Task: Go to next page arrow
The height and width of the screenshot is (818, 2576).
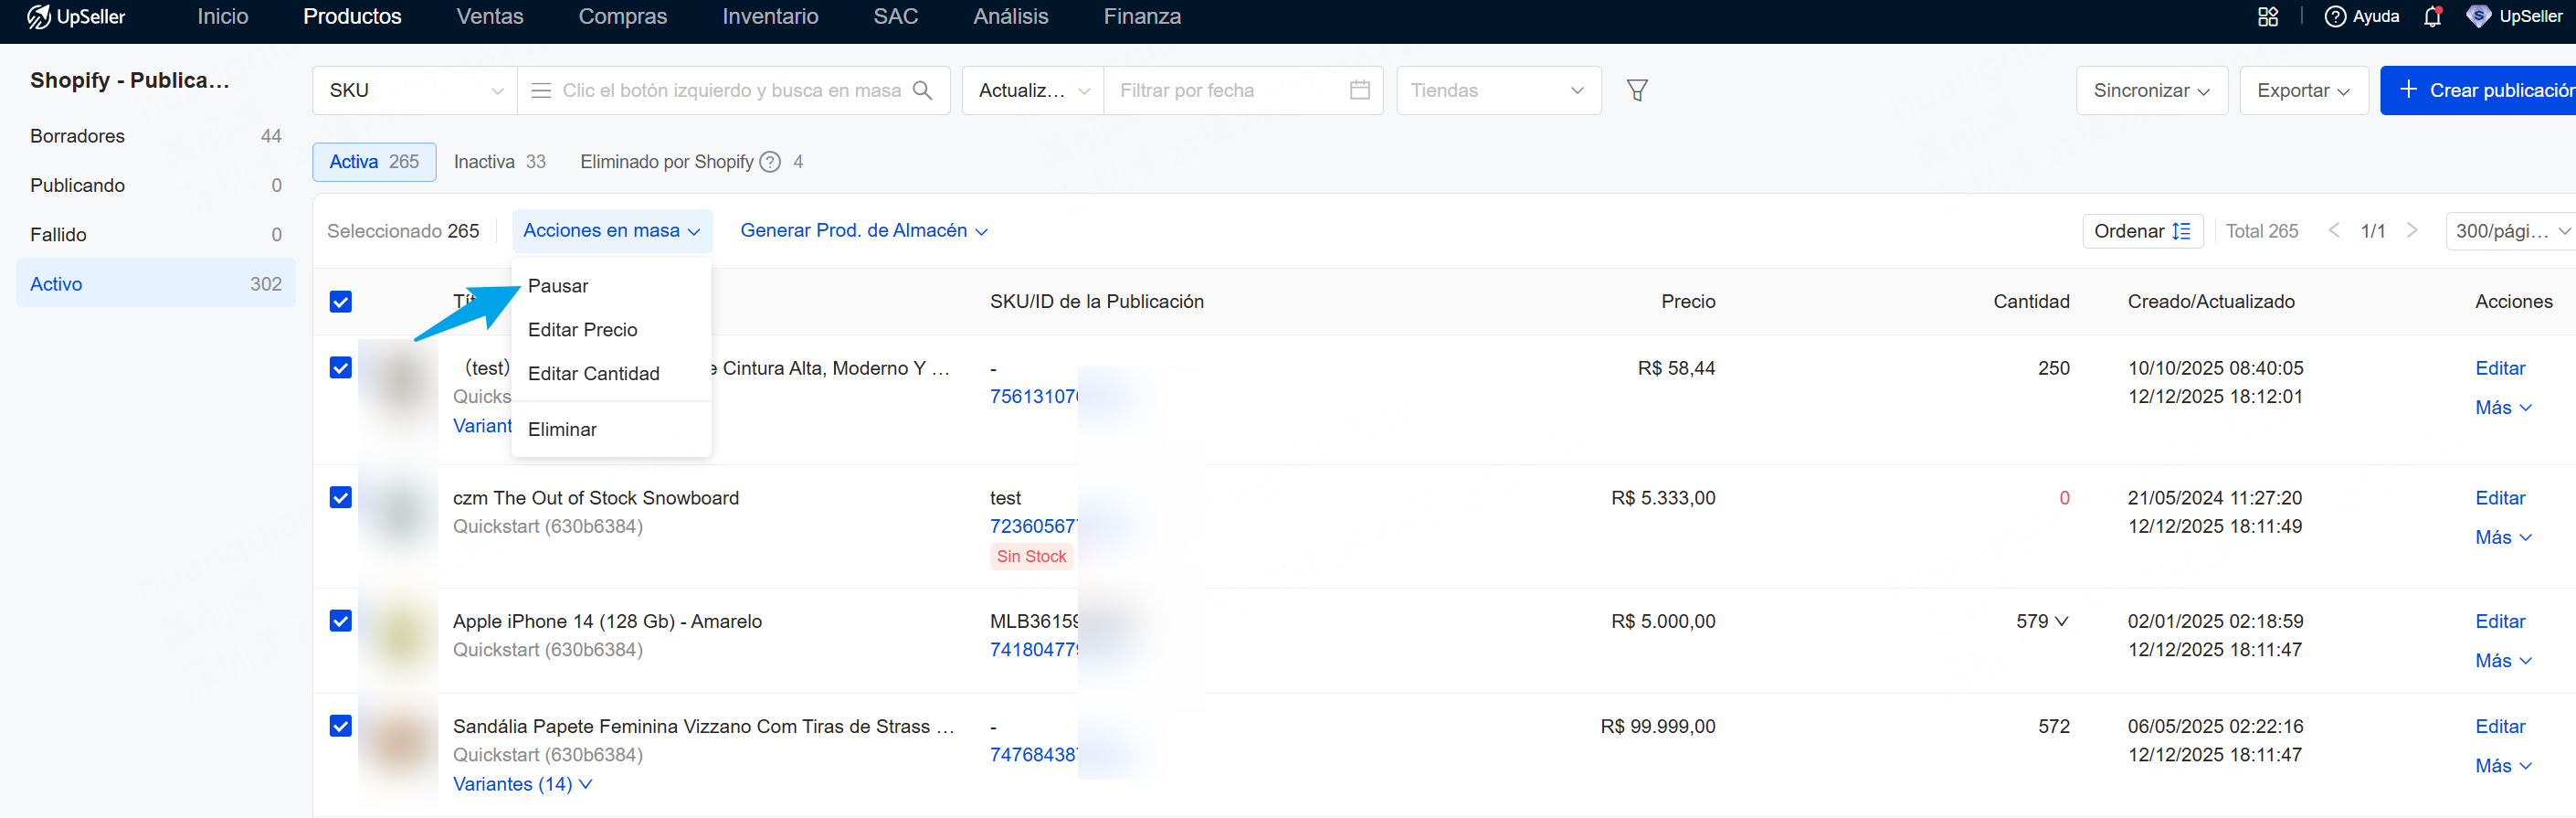Action: coord(2412,231)
